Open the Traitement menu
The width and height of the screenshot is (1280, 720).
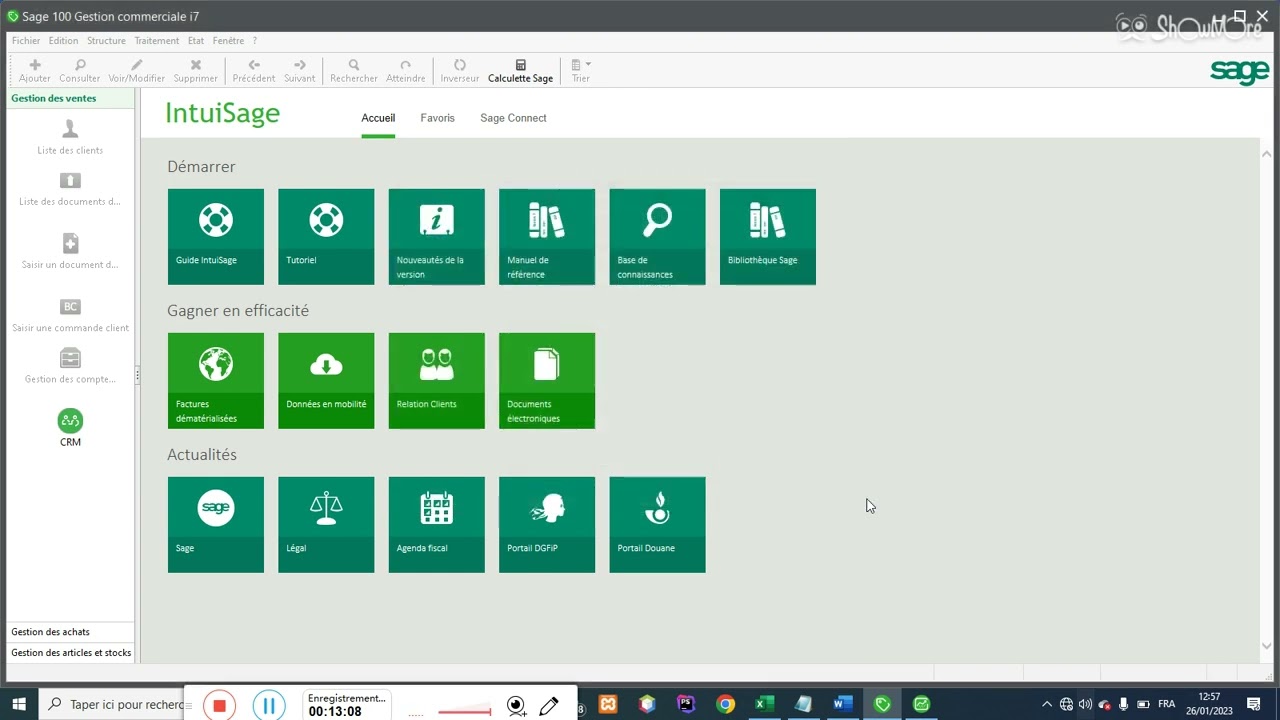tap(157, 41)
